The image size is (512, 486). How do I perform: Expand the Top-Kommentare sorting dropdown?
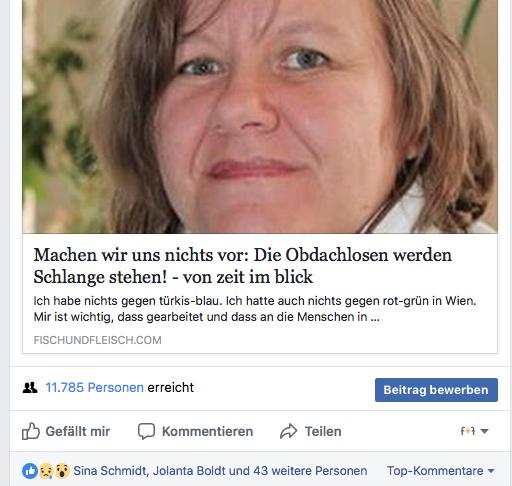pyautogui.click(x=441, y=471)
